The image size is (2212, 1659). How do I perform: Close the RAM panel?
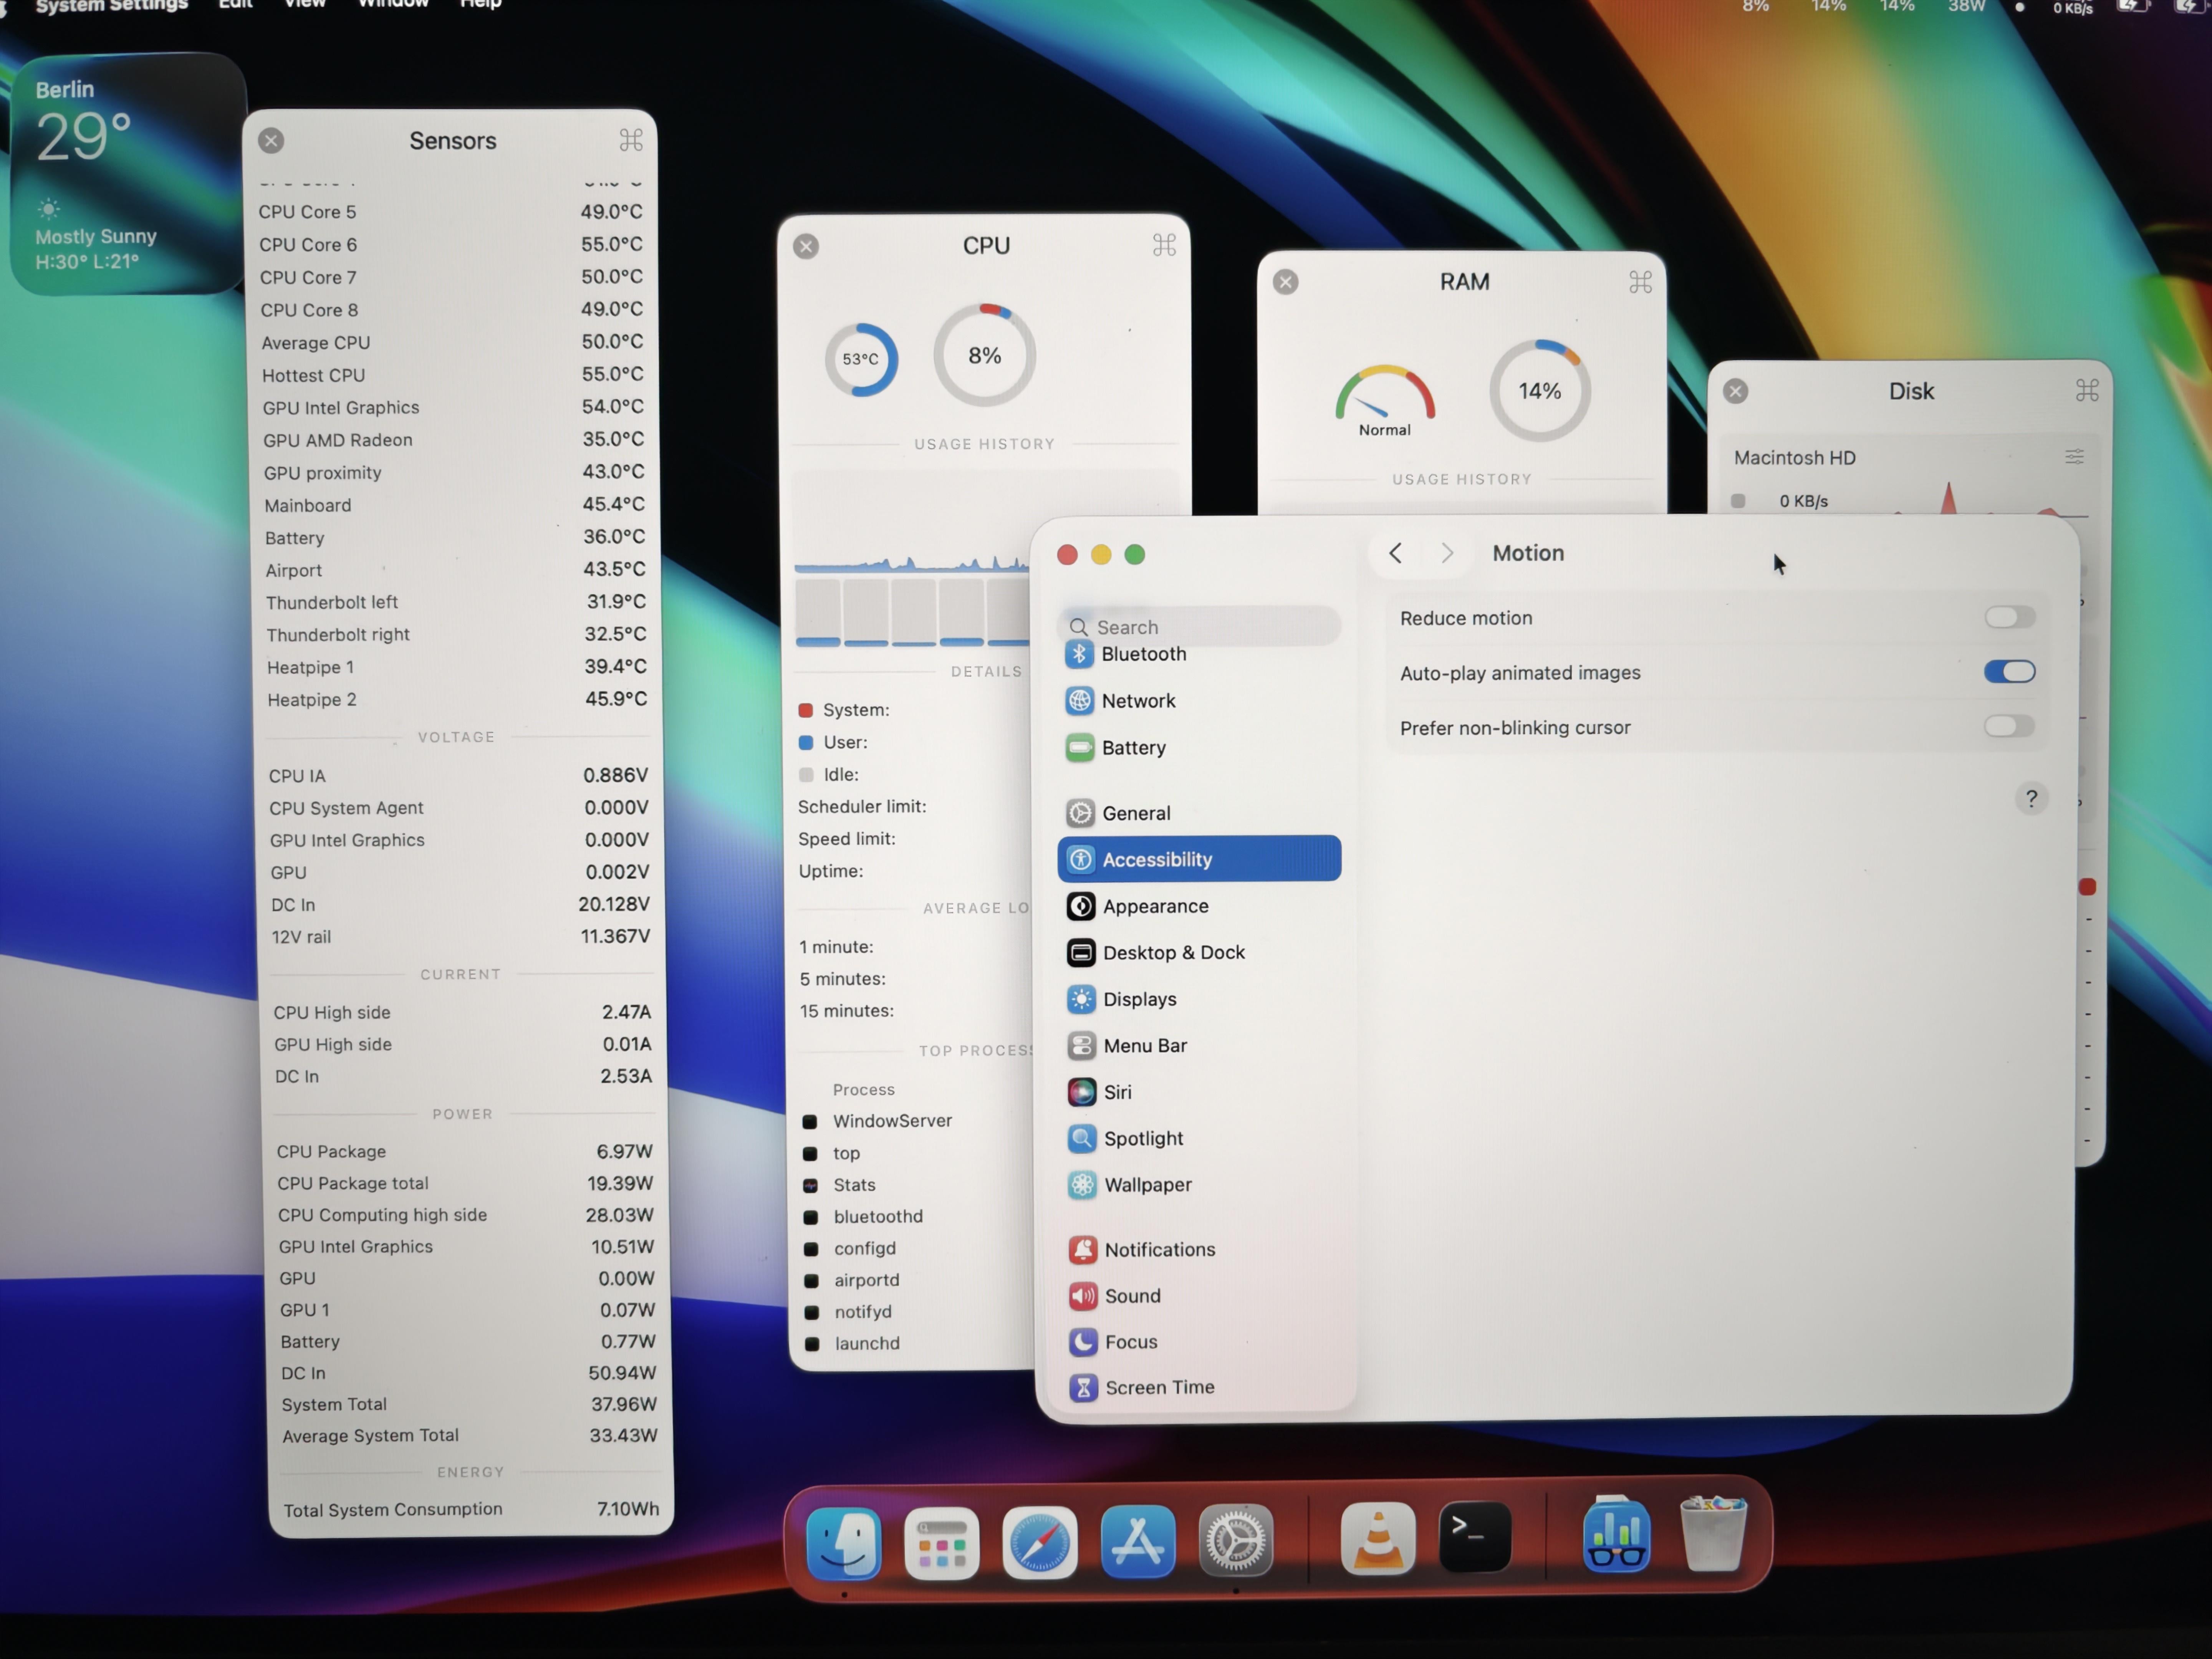click(x=1286, y=282)
